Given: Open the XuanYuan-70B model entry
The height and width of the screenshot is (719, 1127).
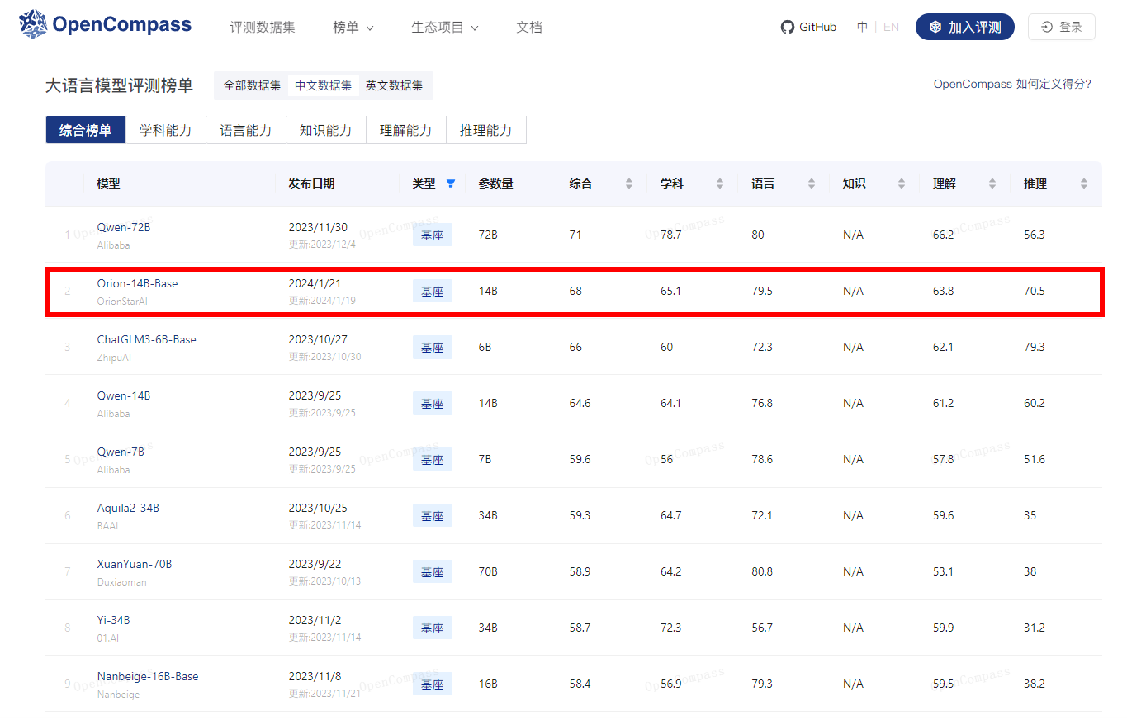Looking at the screenshot, I should pos(134,564).
